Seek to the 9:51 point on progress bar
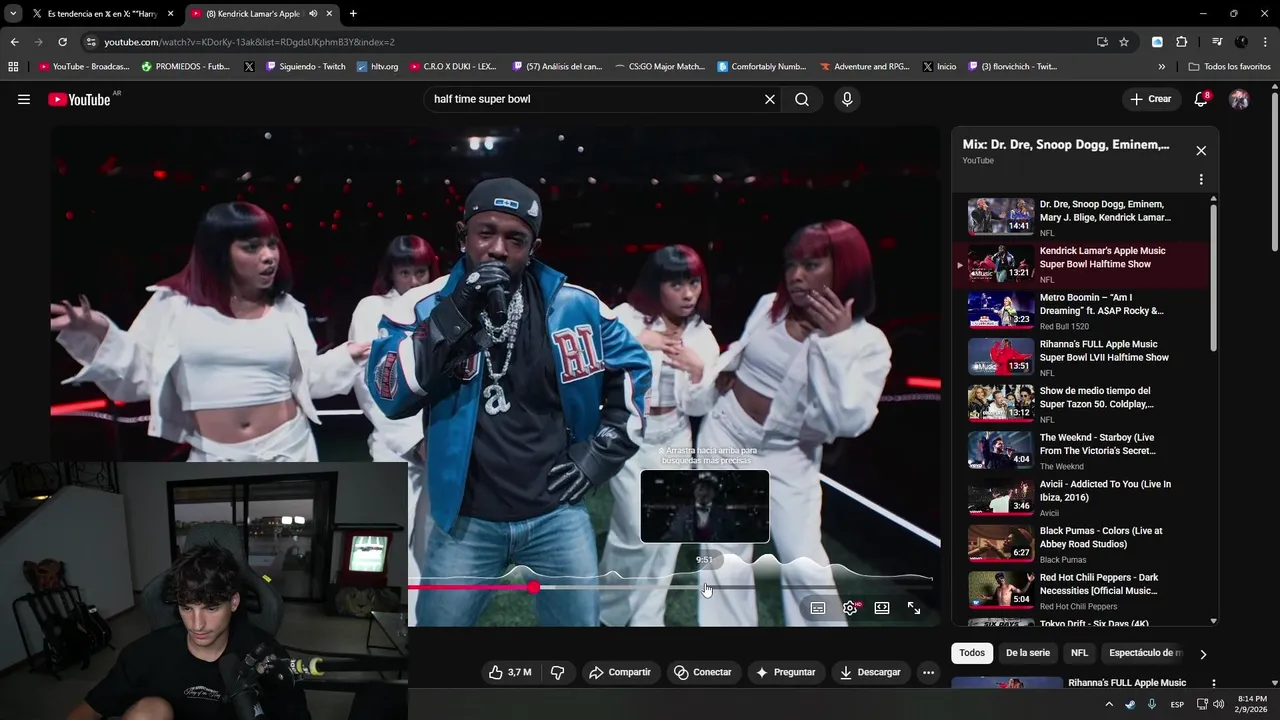 (x=705, y=588)
